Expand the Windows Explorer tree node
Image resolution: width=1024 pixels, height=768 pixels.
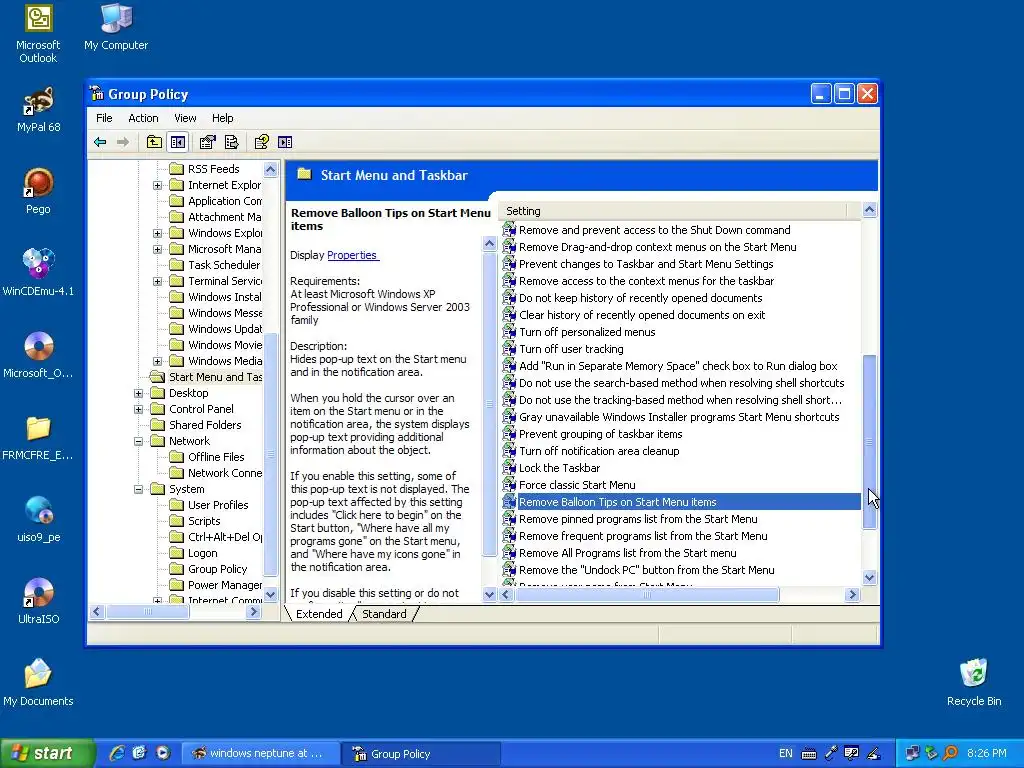coord(157,233)
